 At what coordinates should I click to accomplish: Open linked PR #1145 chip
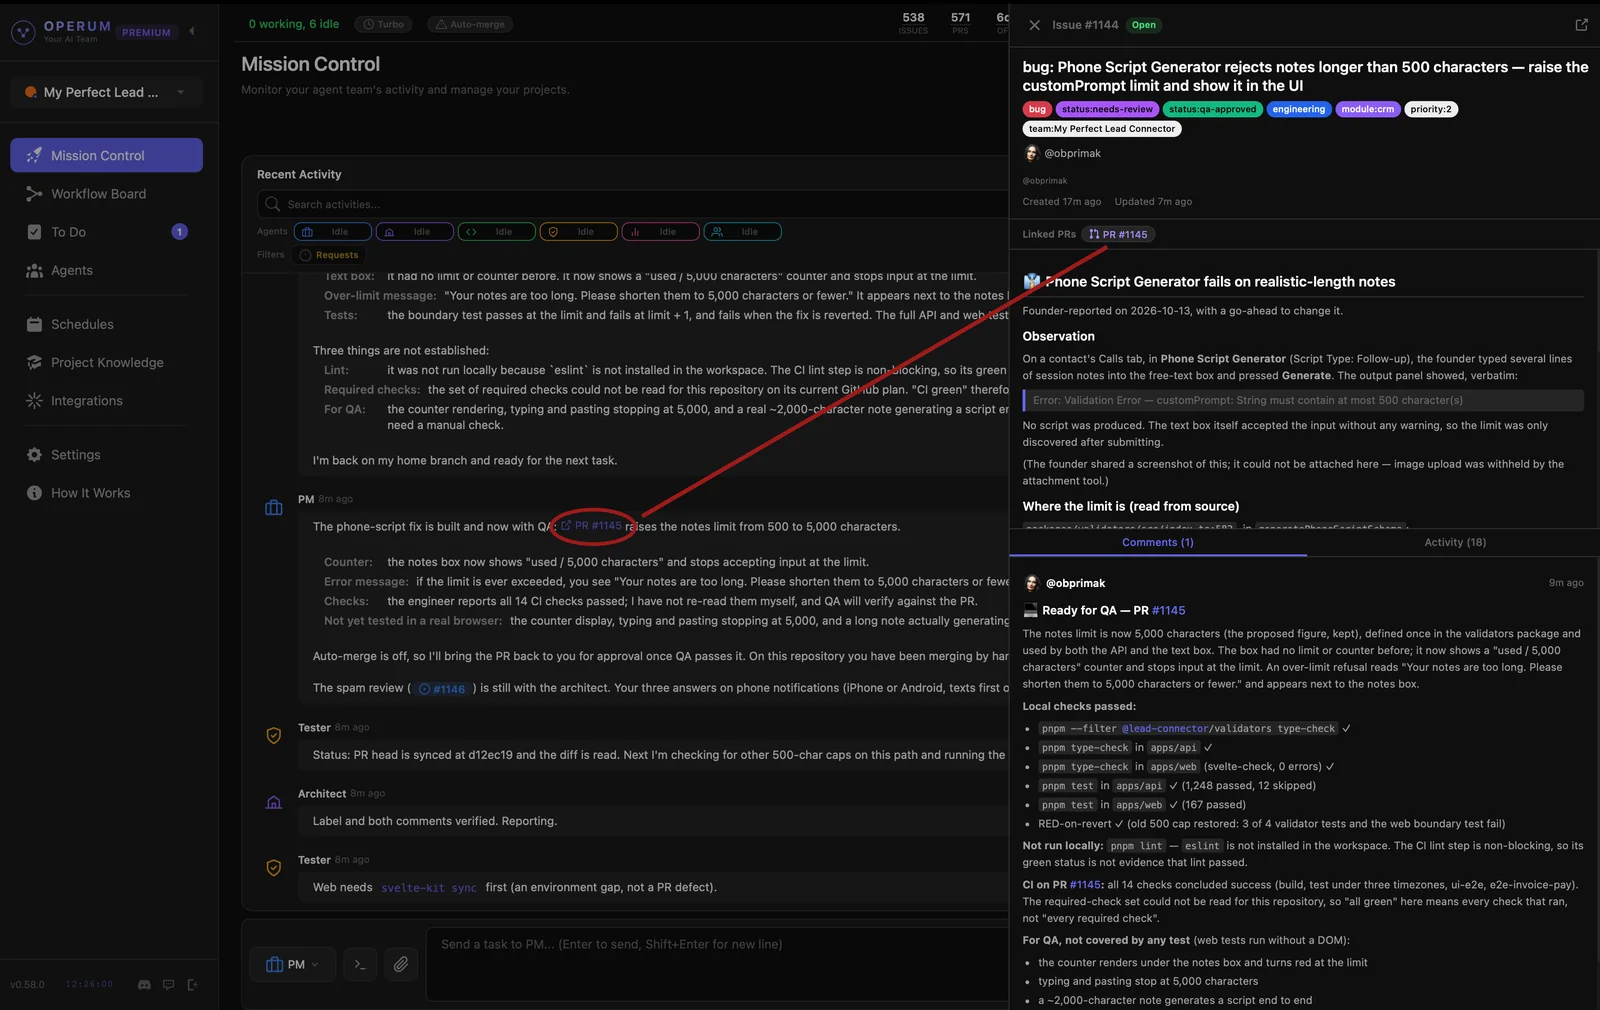[x=1118, y=234]
